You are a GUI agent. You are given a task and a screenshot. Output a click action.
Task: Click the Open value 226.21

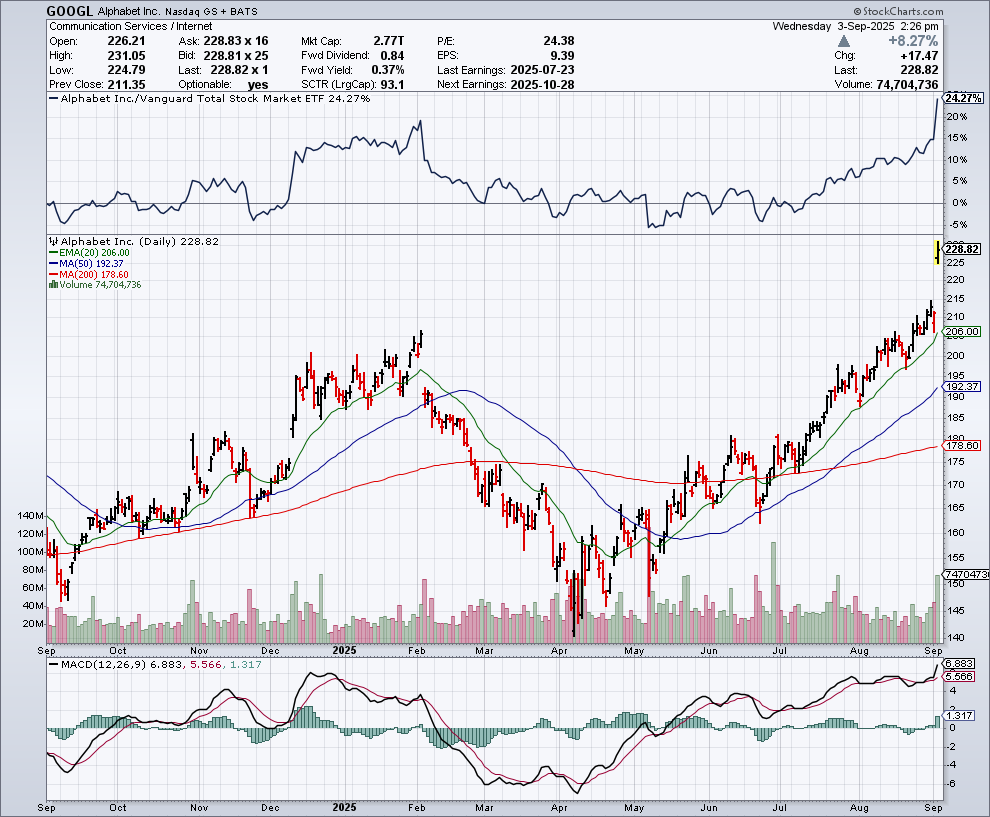pyautogui.click(x=126, y=41)
